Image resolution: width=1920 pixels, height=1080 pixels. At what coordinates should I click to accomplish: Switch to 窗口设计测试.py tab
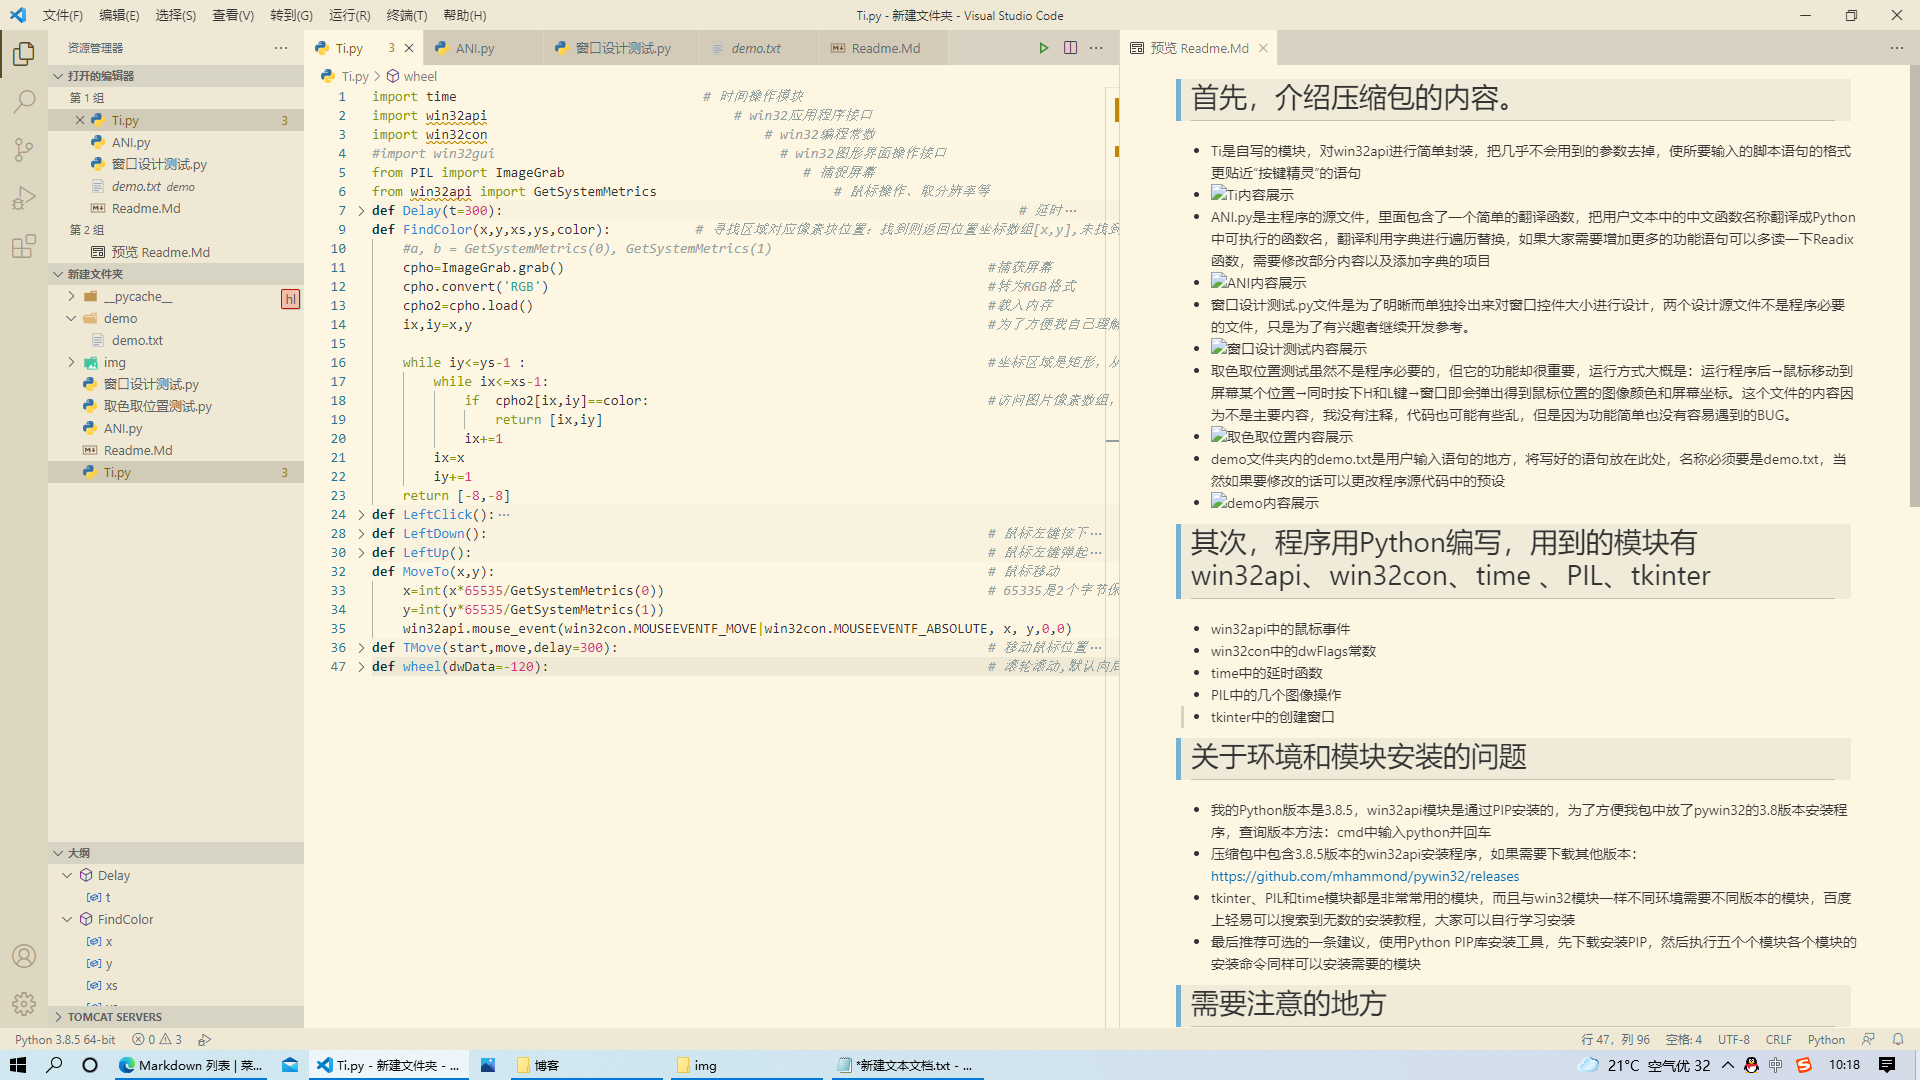(x=620, y=48)
